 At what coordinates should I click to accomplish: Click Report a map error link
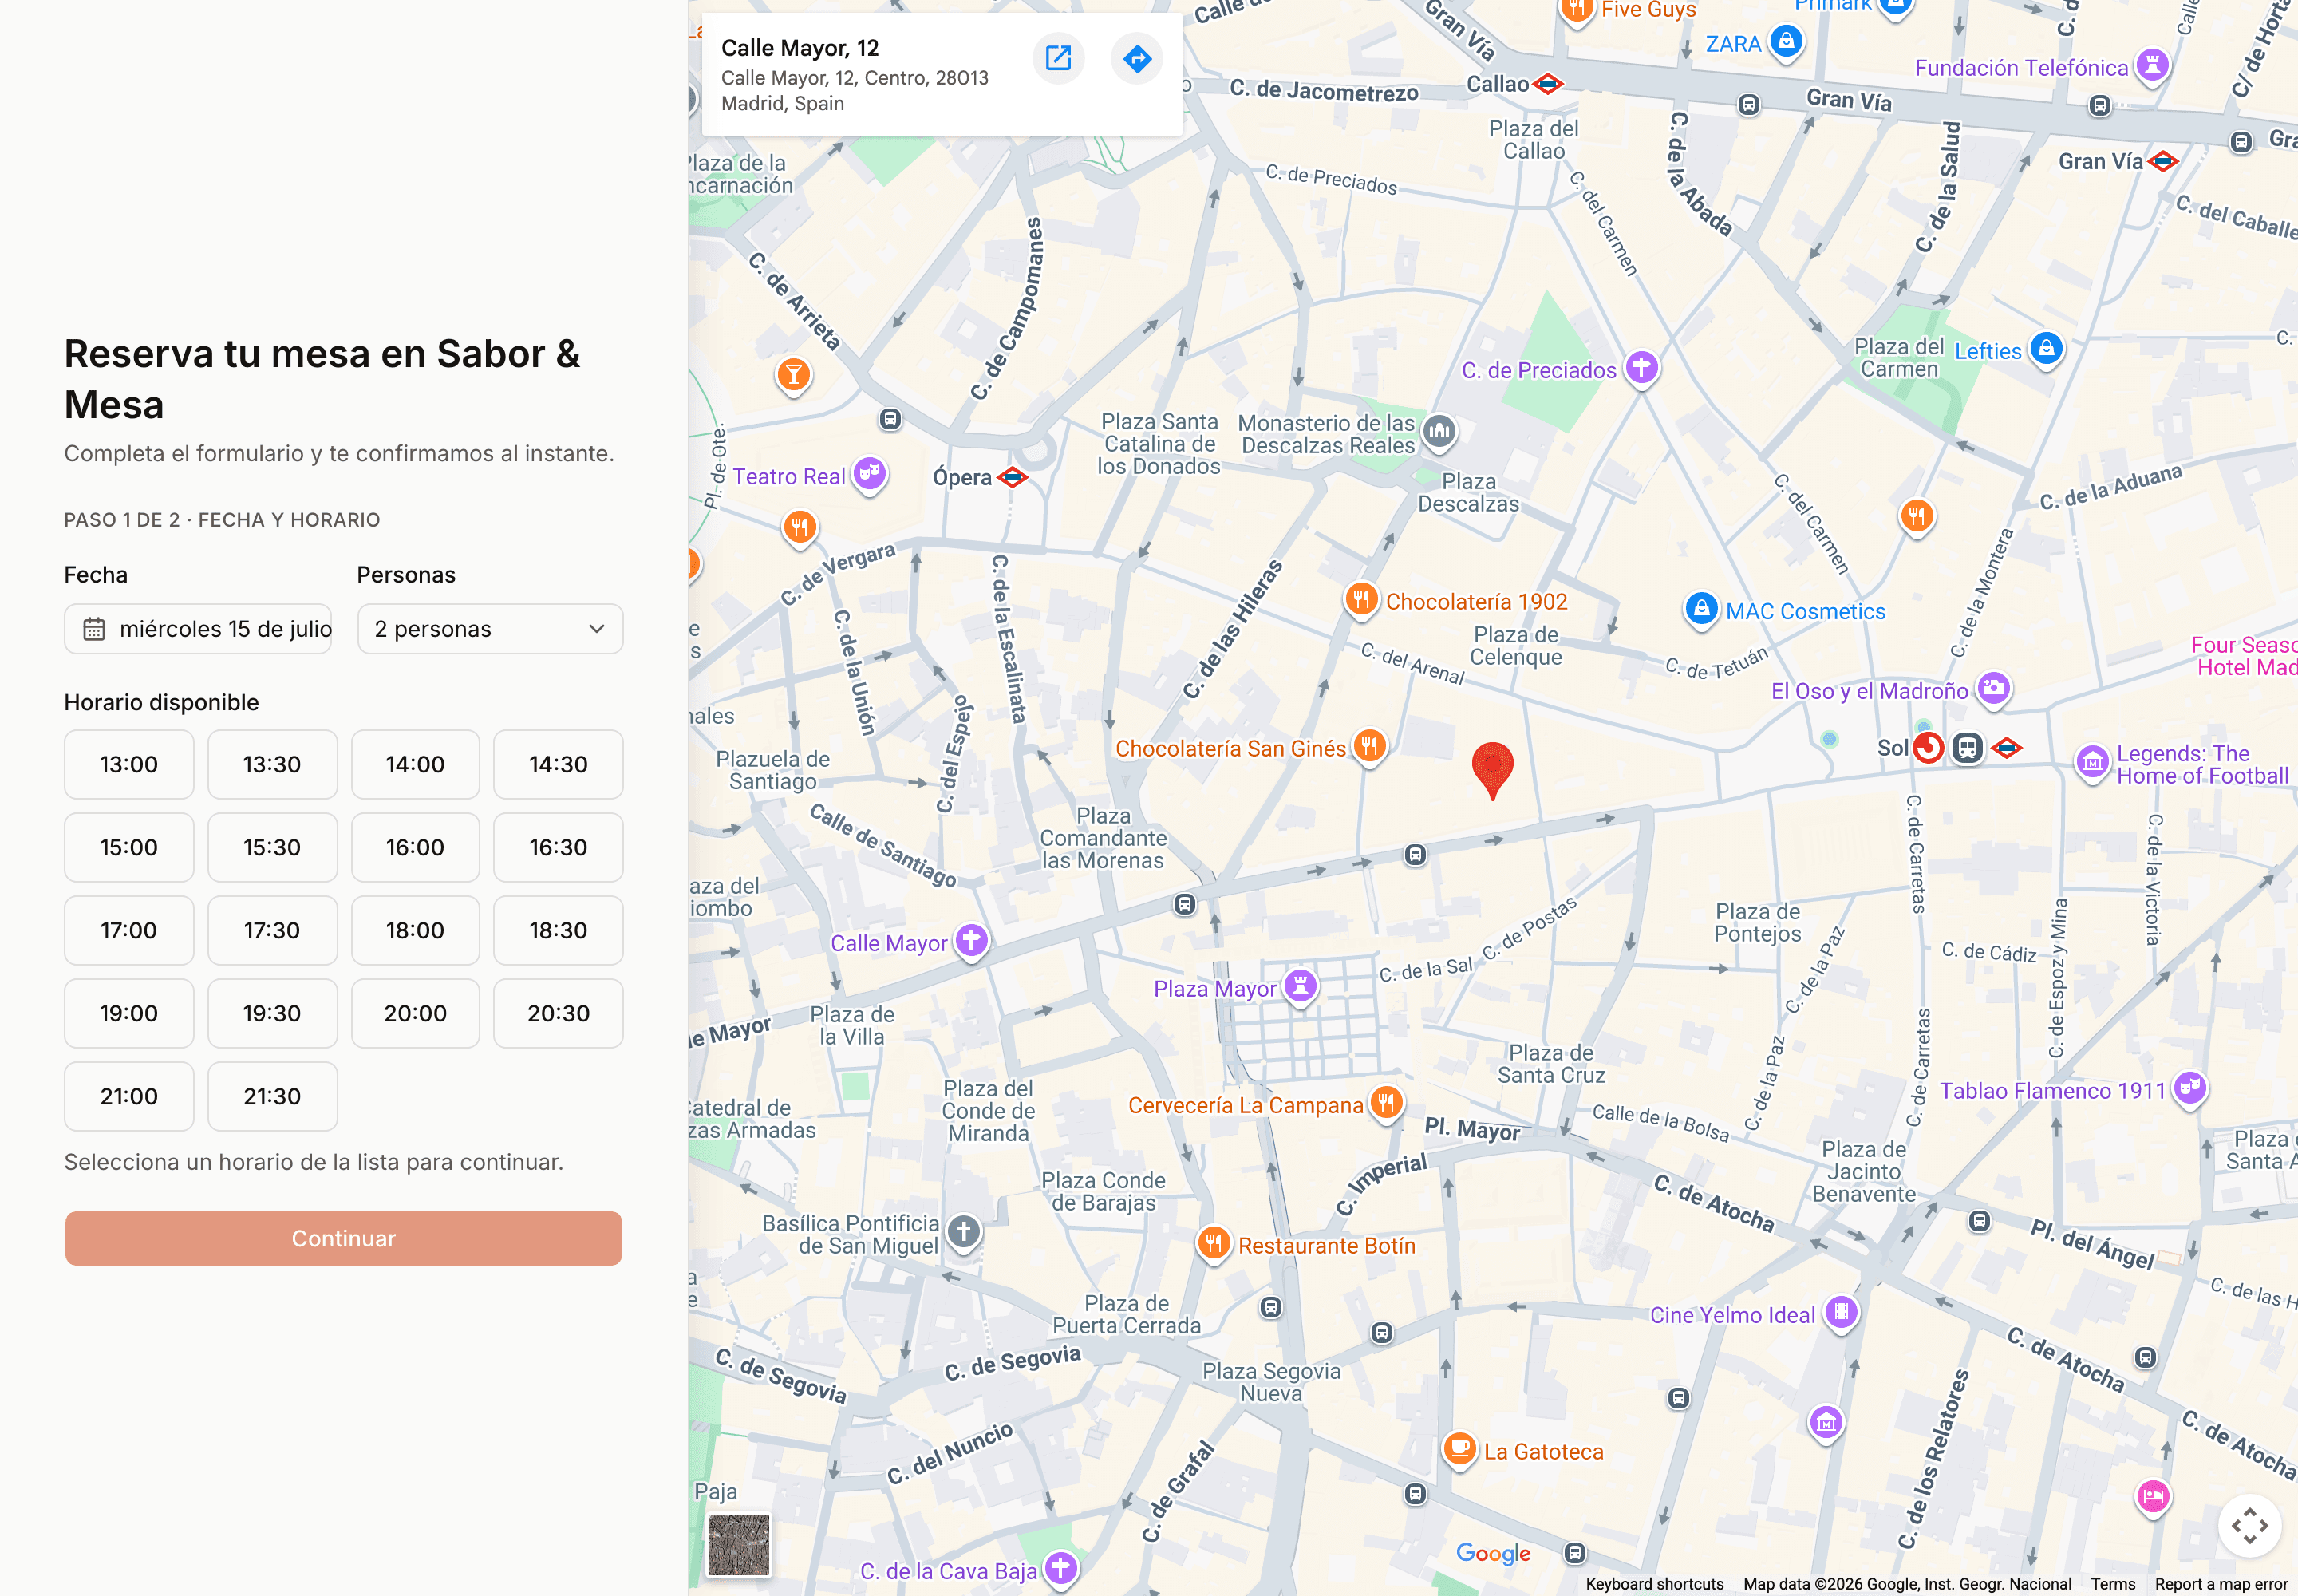pos(2220,1584)
